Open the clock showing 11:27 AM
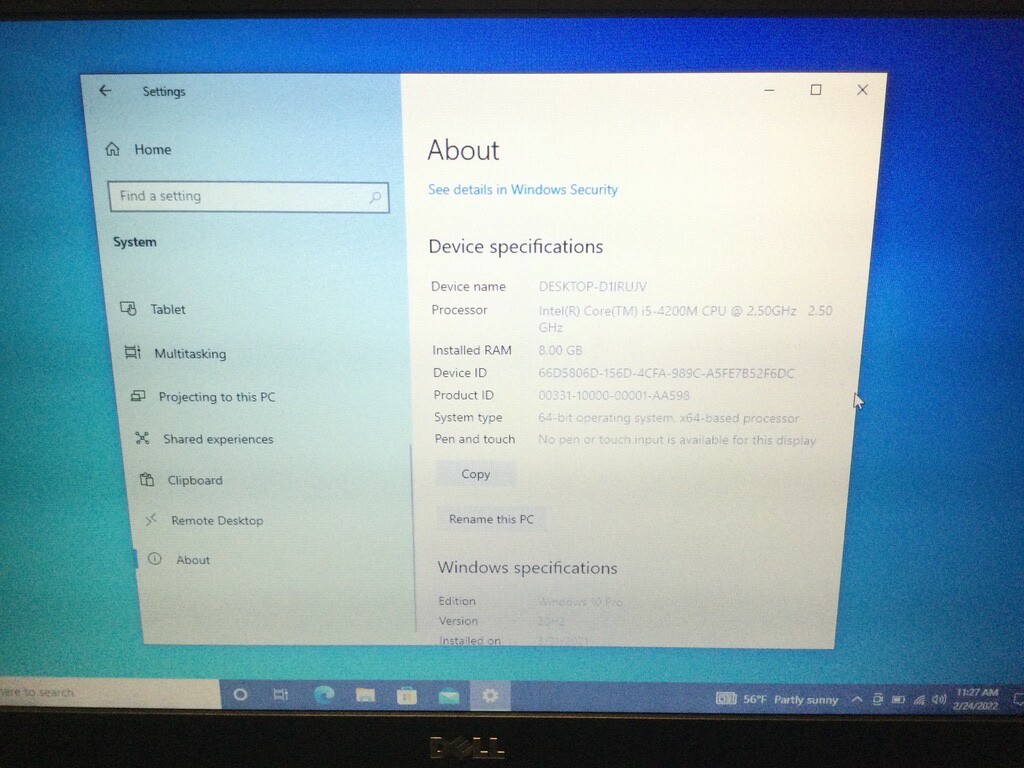This screenshot has height=768, width=1024. coord(976,699)
